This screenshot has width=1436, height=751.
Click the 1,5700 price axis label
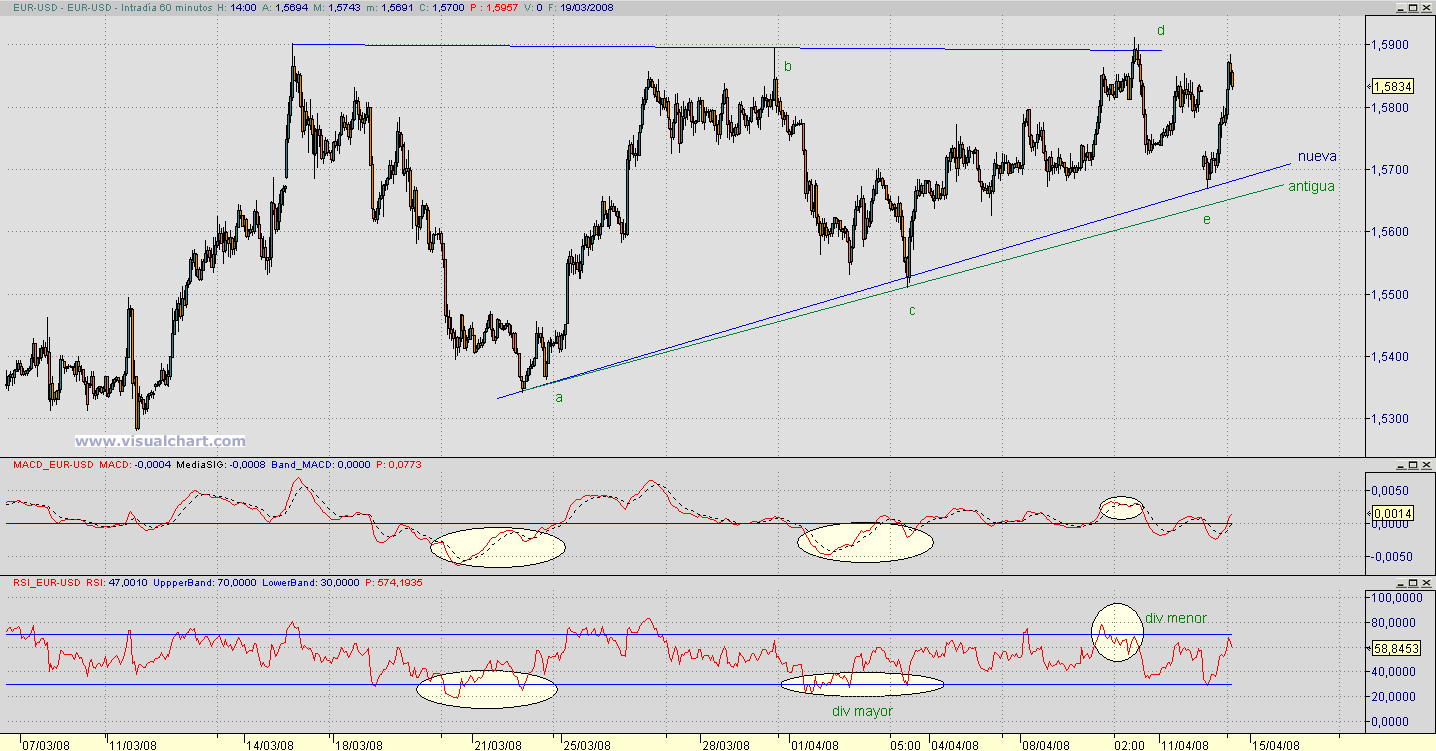1391,170
